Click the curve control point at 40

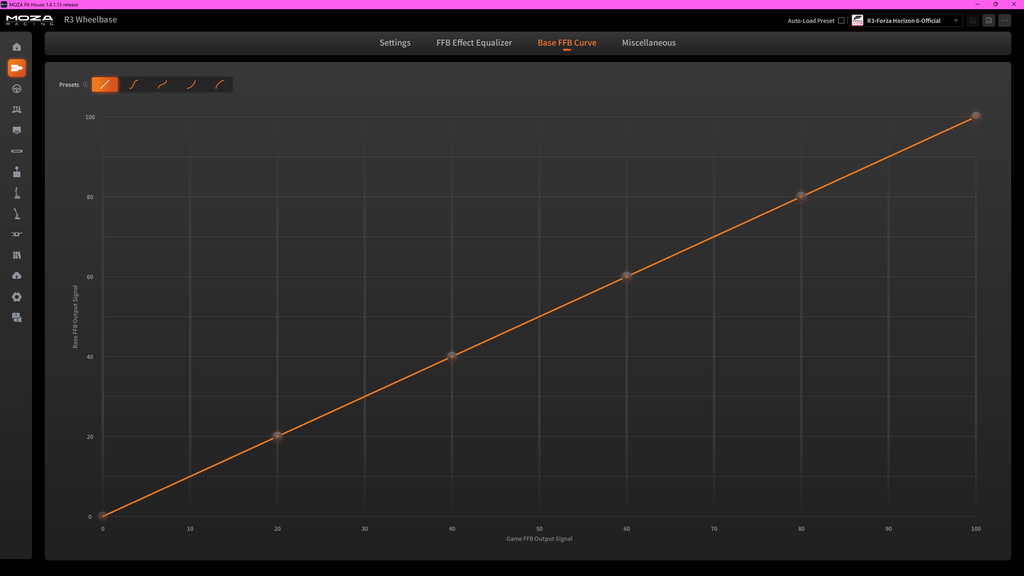point(452,357)
